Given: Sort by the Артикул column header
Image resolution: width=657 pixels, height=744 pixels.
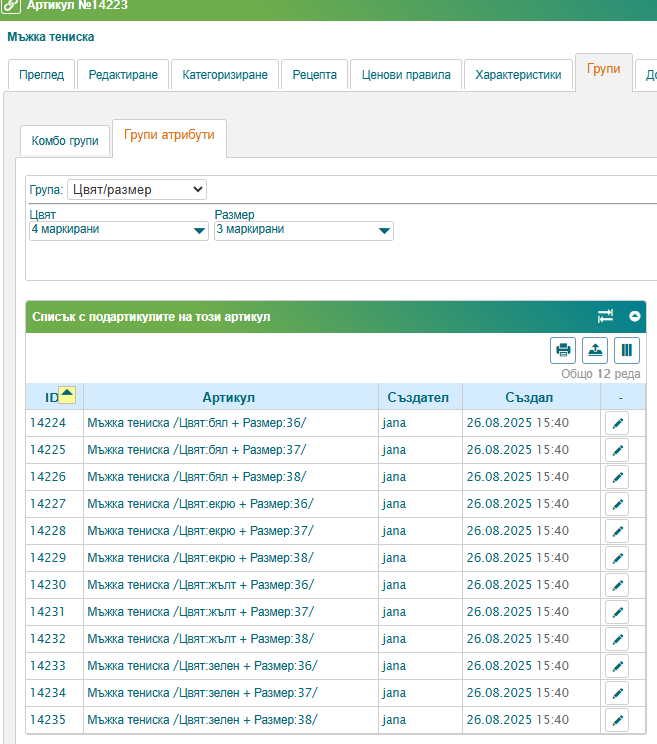Looking at the screenshot, I should point(229,397).
